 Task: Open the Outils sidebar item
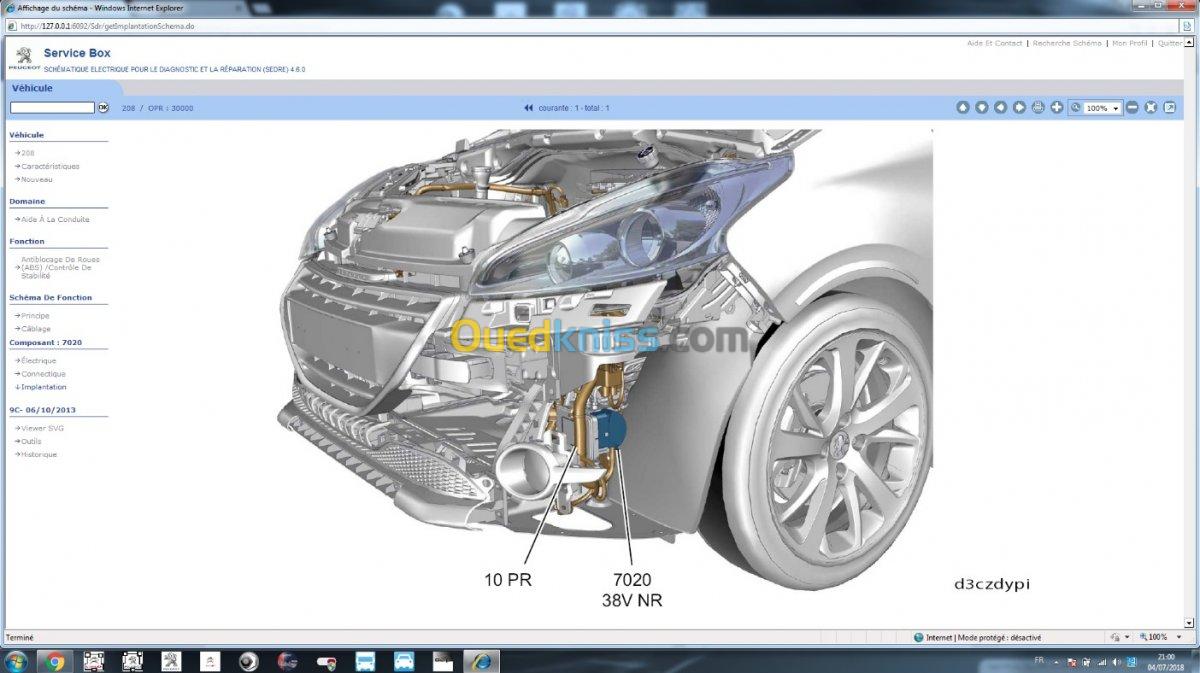pyautogui.click(x=31, y=441)
